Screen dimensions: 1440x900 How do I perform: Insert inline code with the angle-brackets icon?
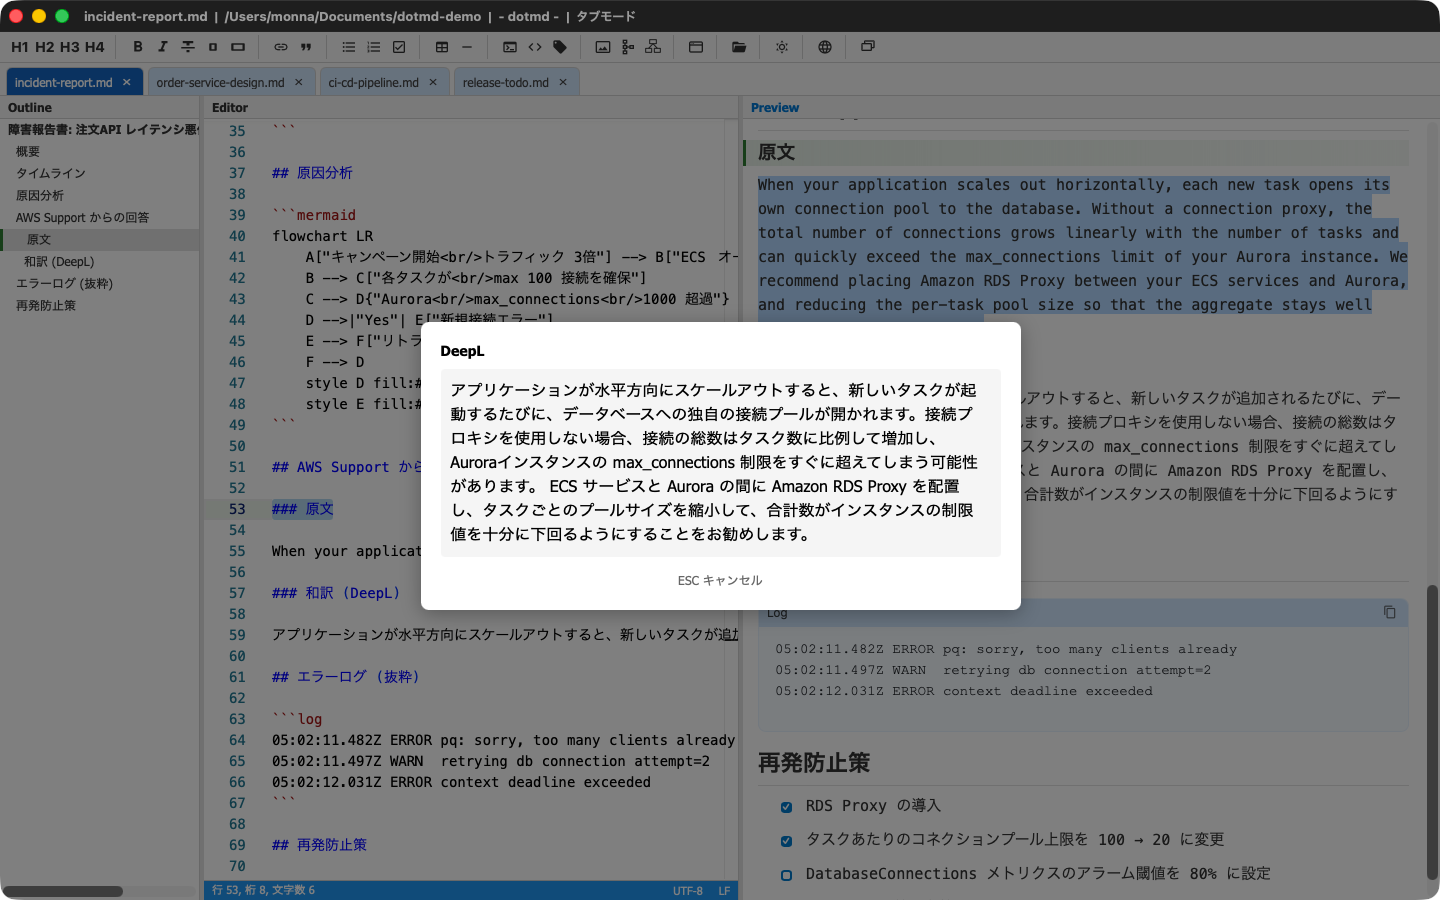[x=535, y=47]
